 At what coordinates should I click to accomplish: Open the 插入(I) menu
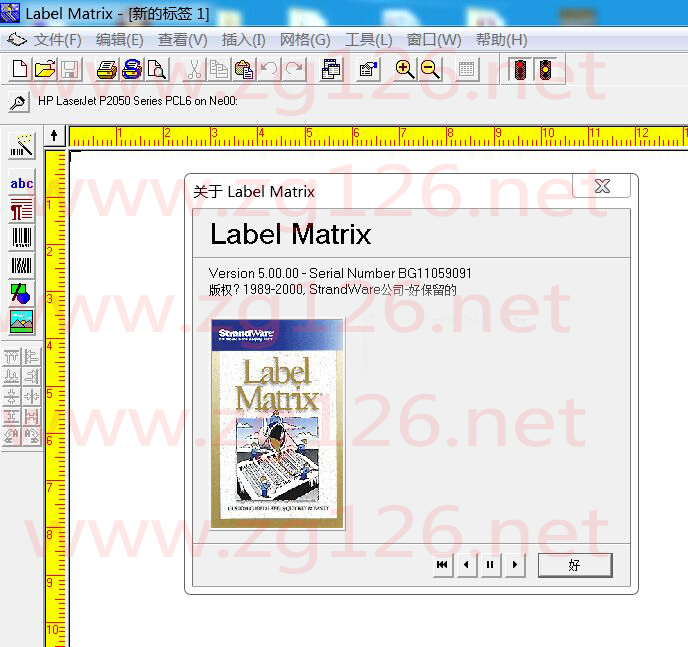pos(244,40)
